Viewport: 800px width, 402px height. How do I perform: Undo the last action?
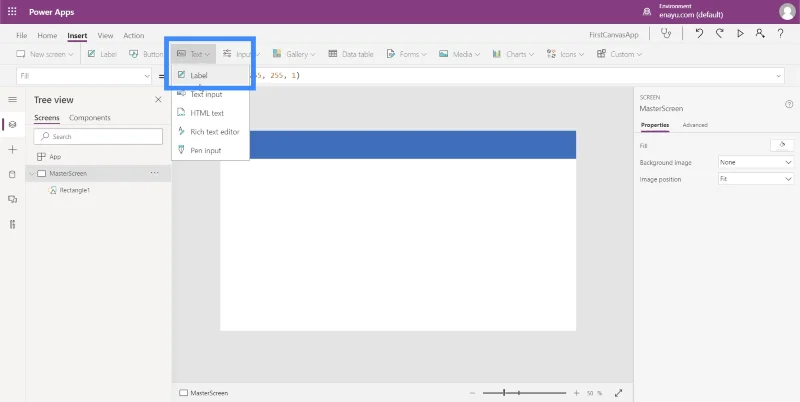tap(699, 34)
